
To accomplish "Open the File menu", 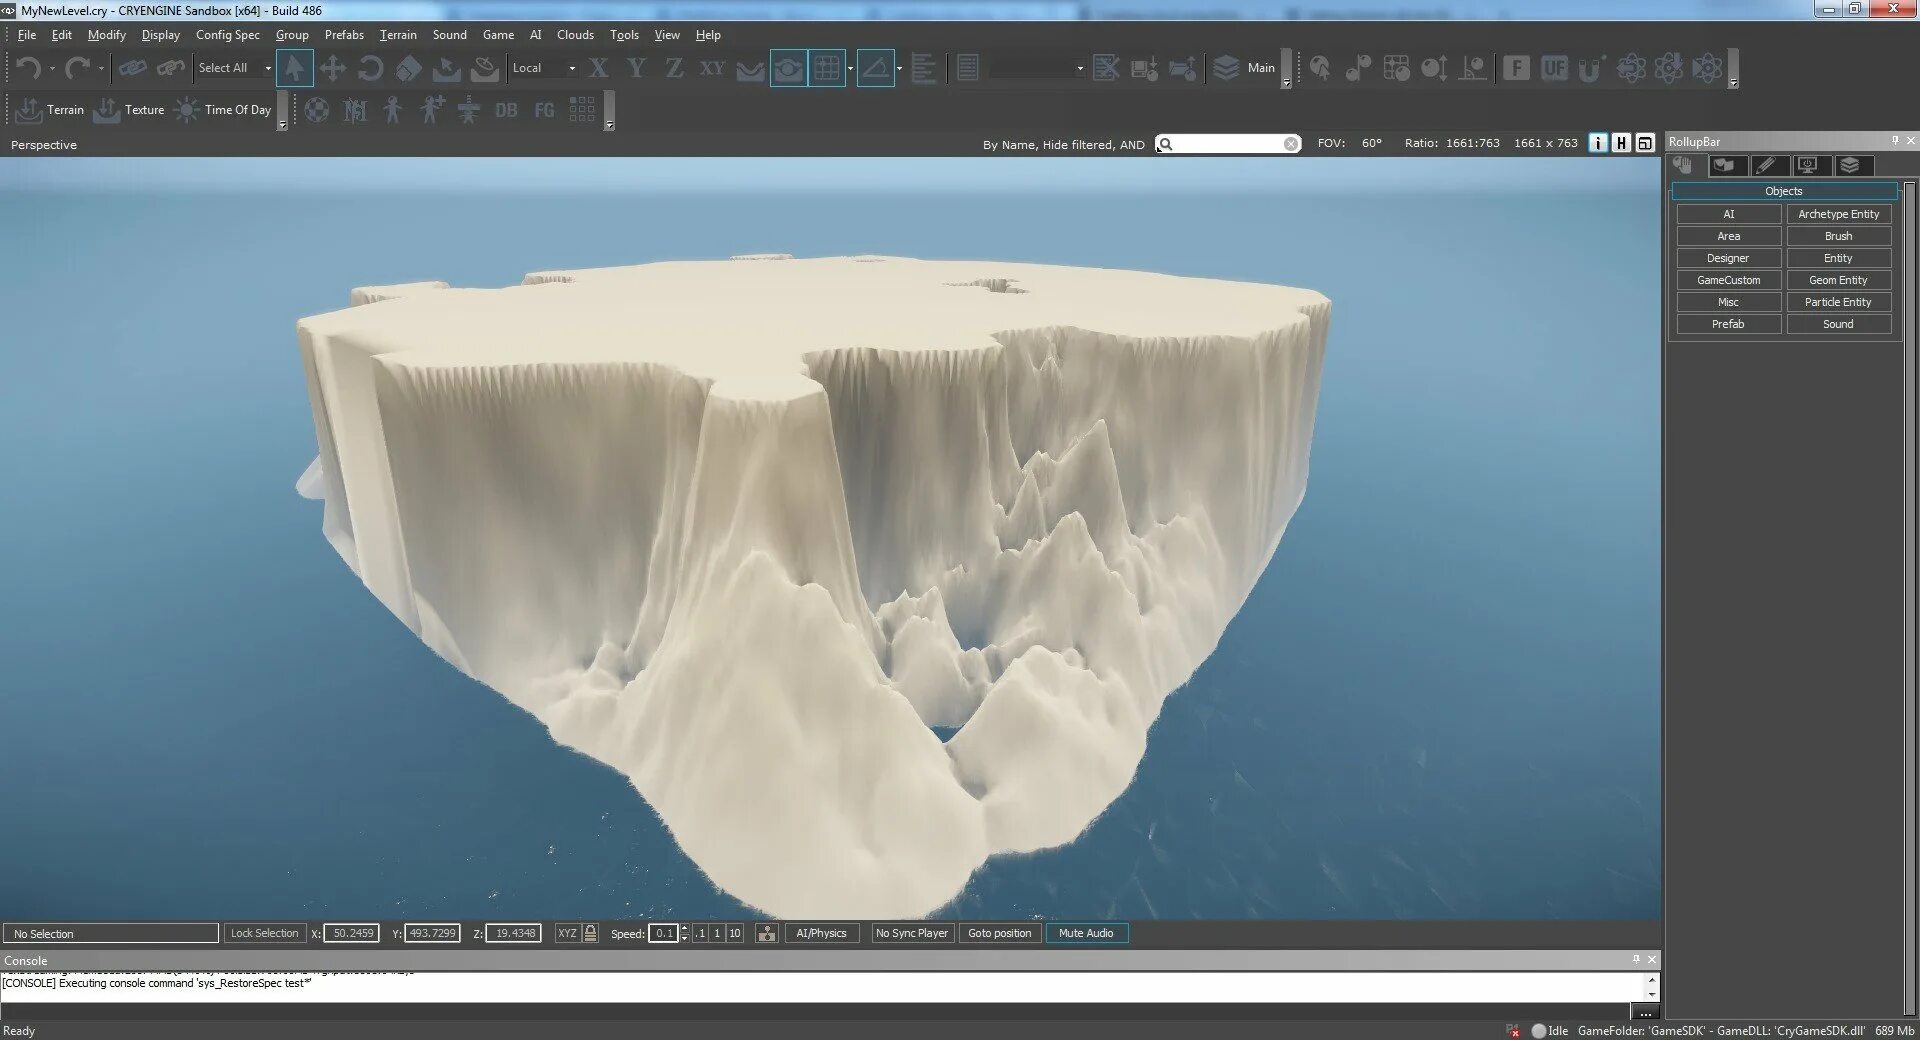I will [x=27, y=35].
